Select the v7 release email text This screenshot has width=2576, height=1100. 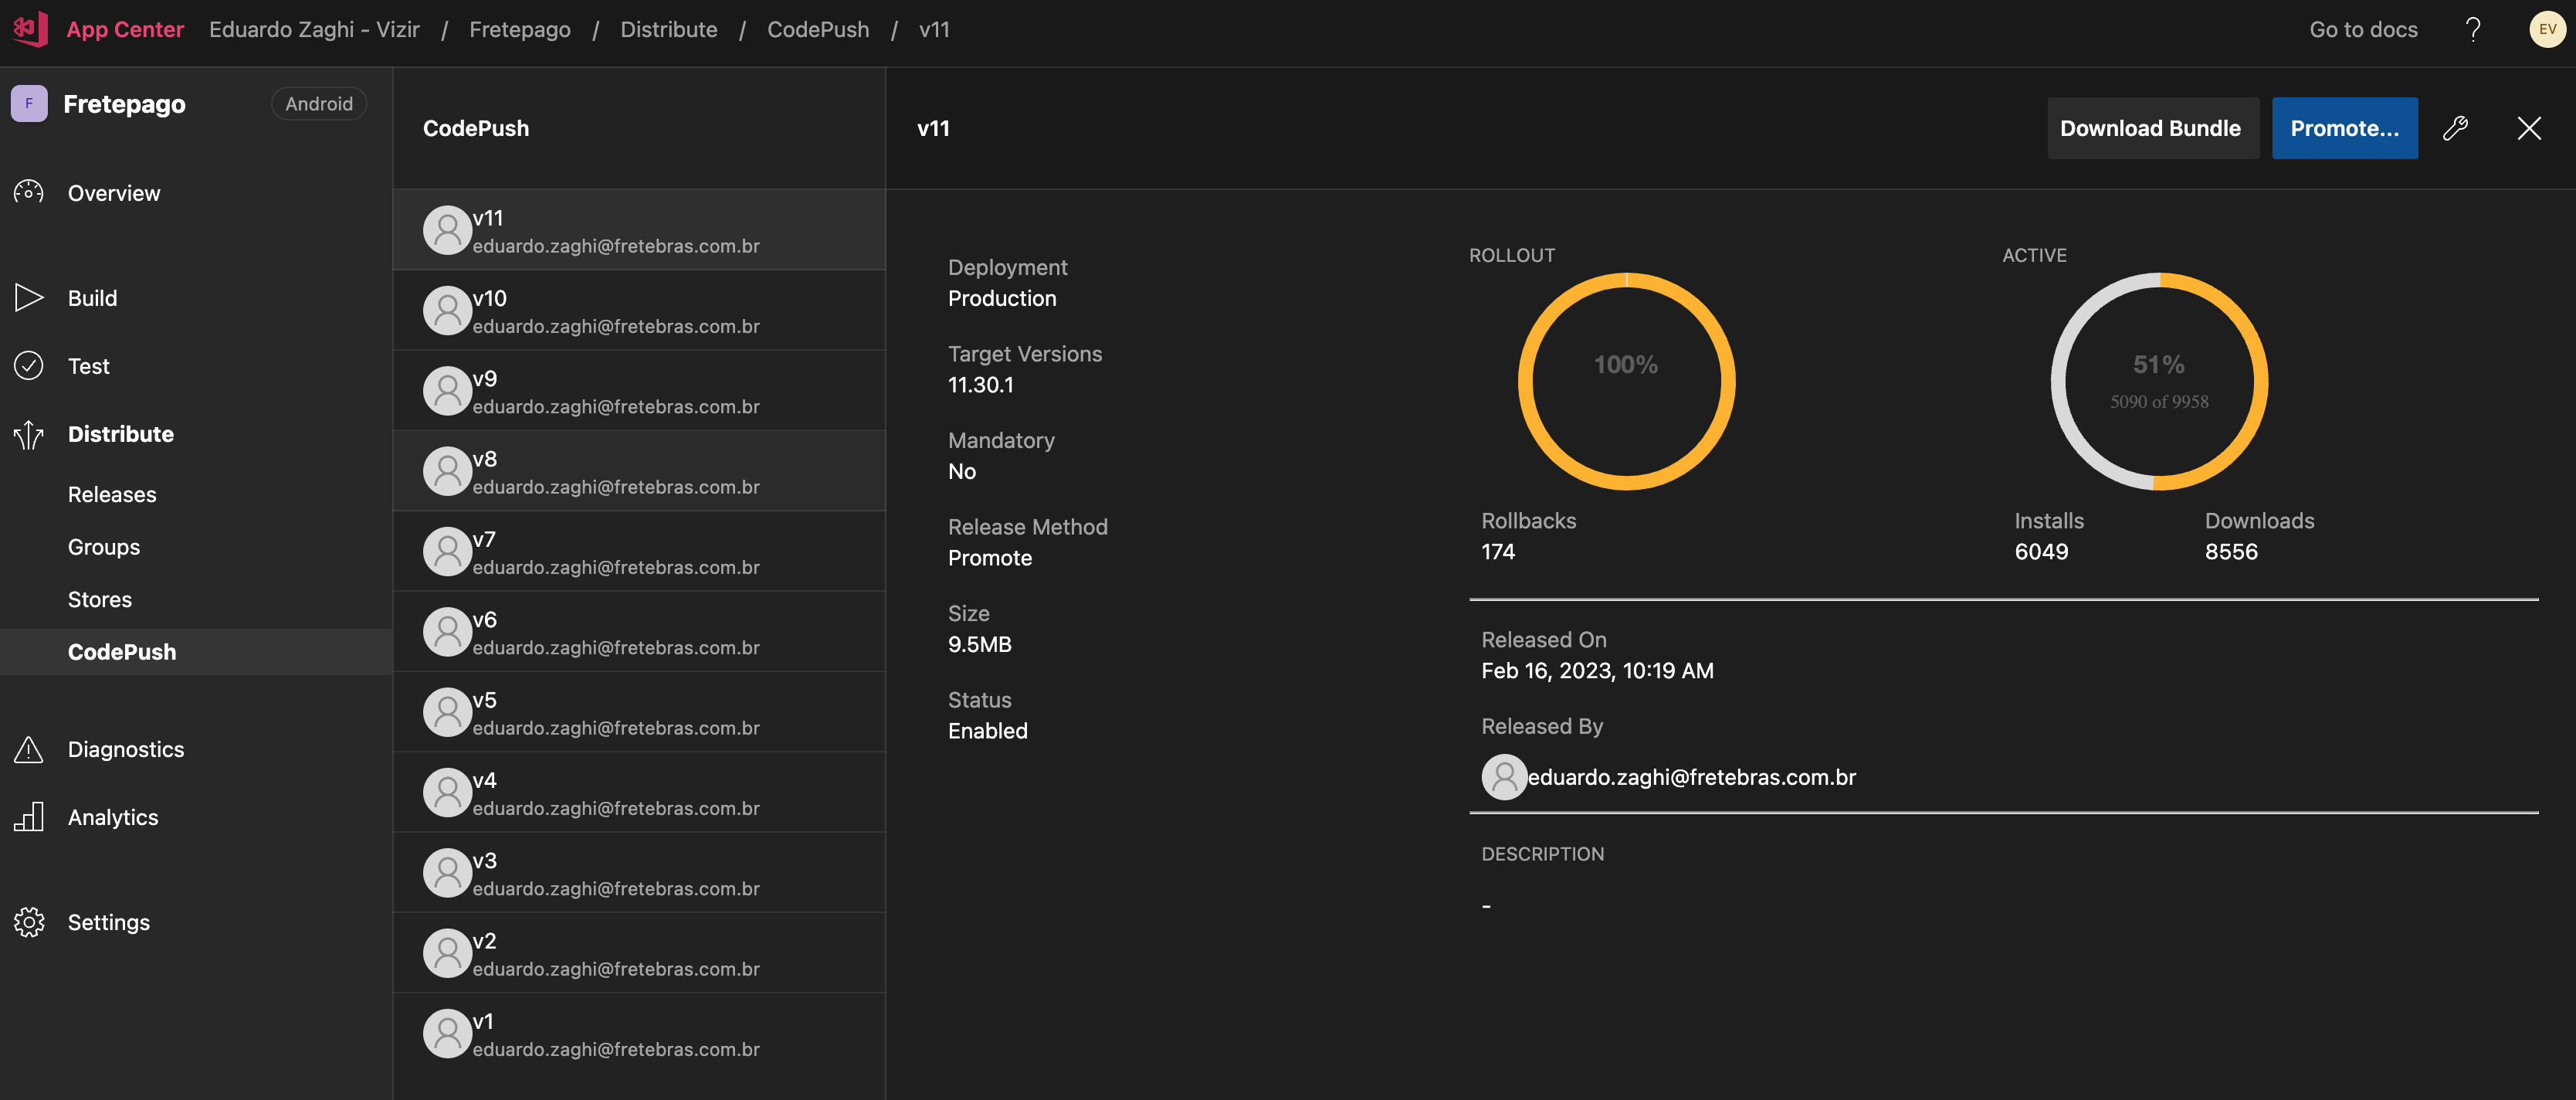pos(616,567)
